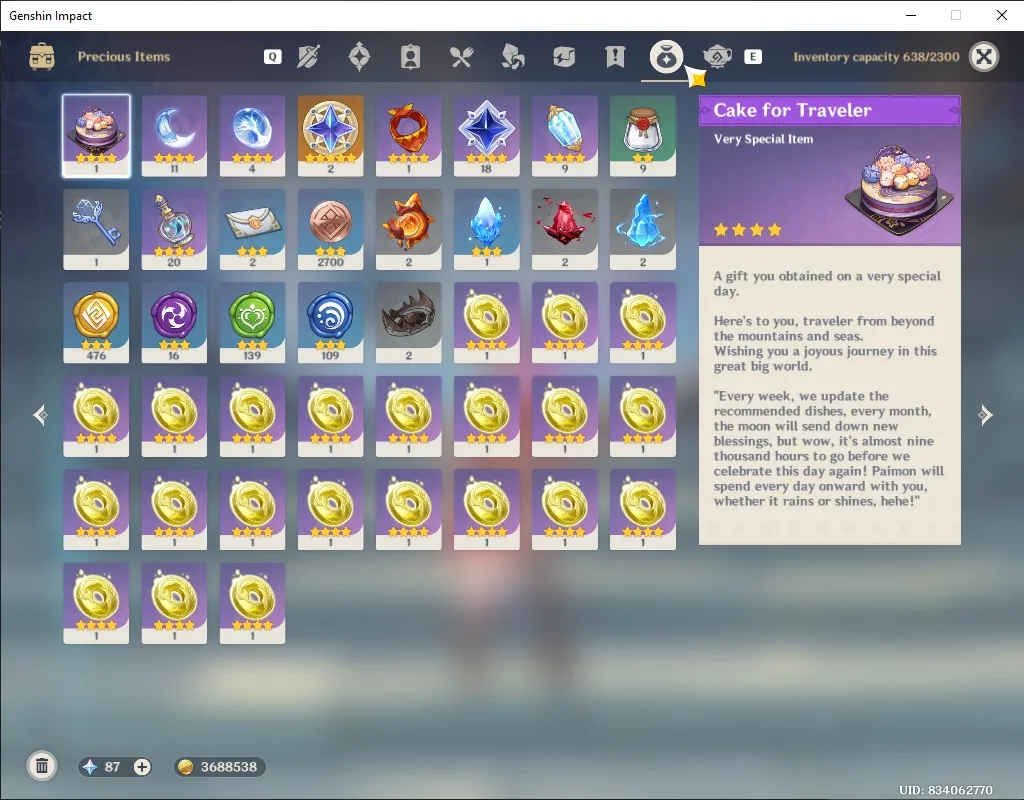Select the Gadgets tab icon

pos(564,57)
